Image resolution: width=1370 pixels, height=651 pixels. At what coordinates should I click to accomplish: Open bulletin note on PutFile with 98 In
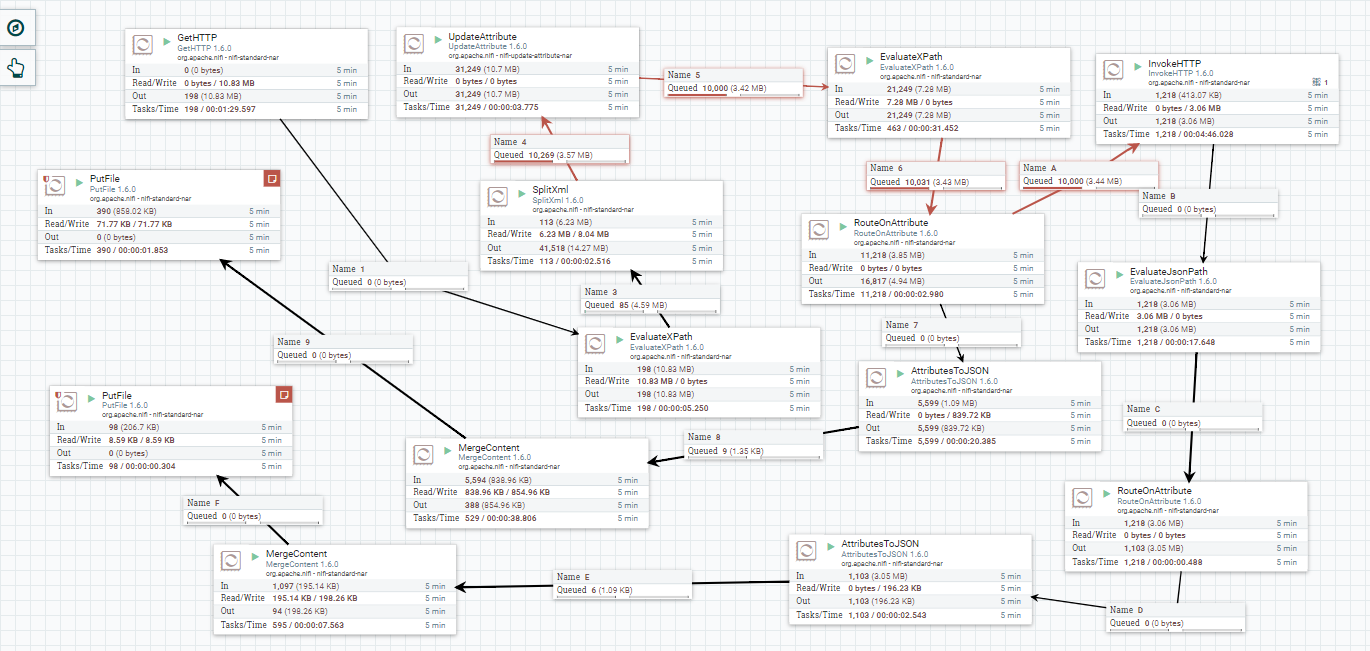(284, 394)
